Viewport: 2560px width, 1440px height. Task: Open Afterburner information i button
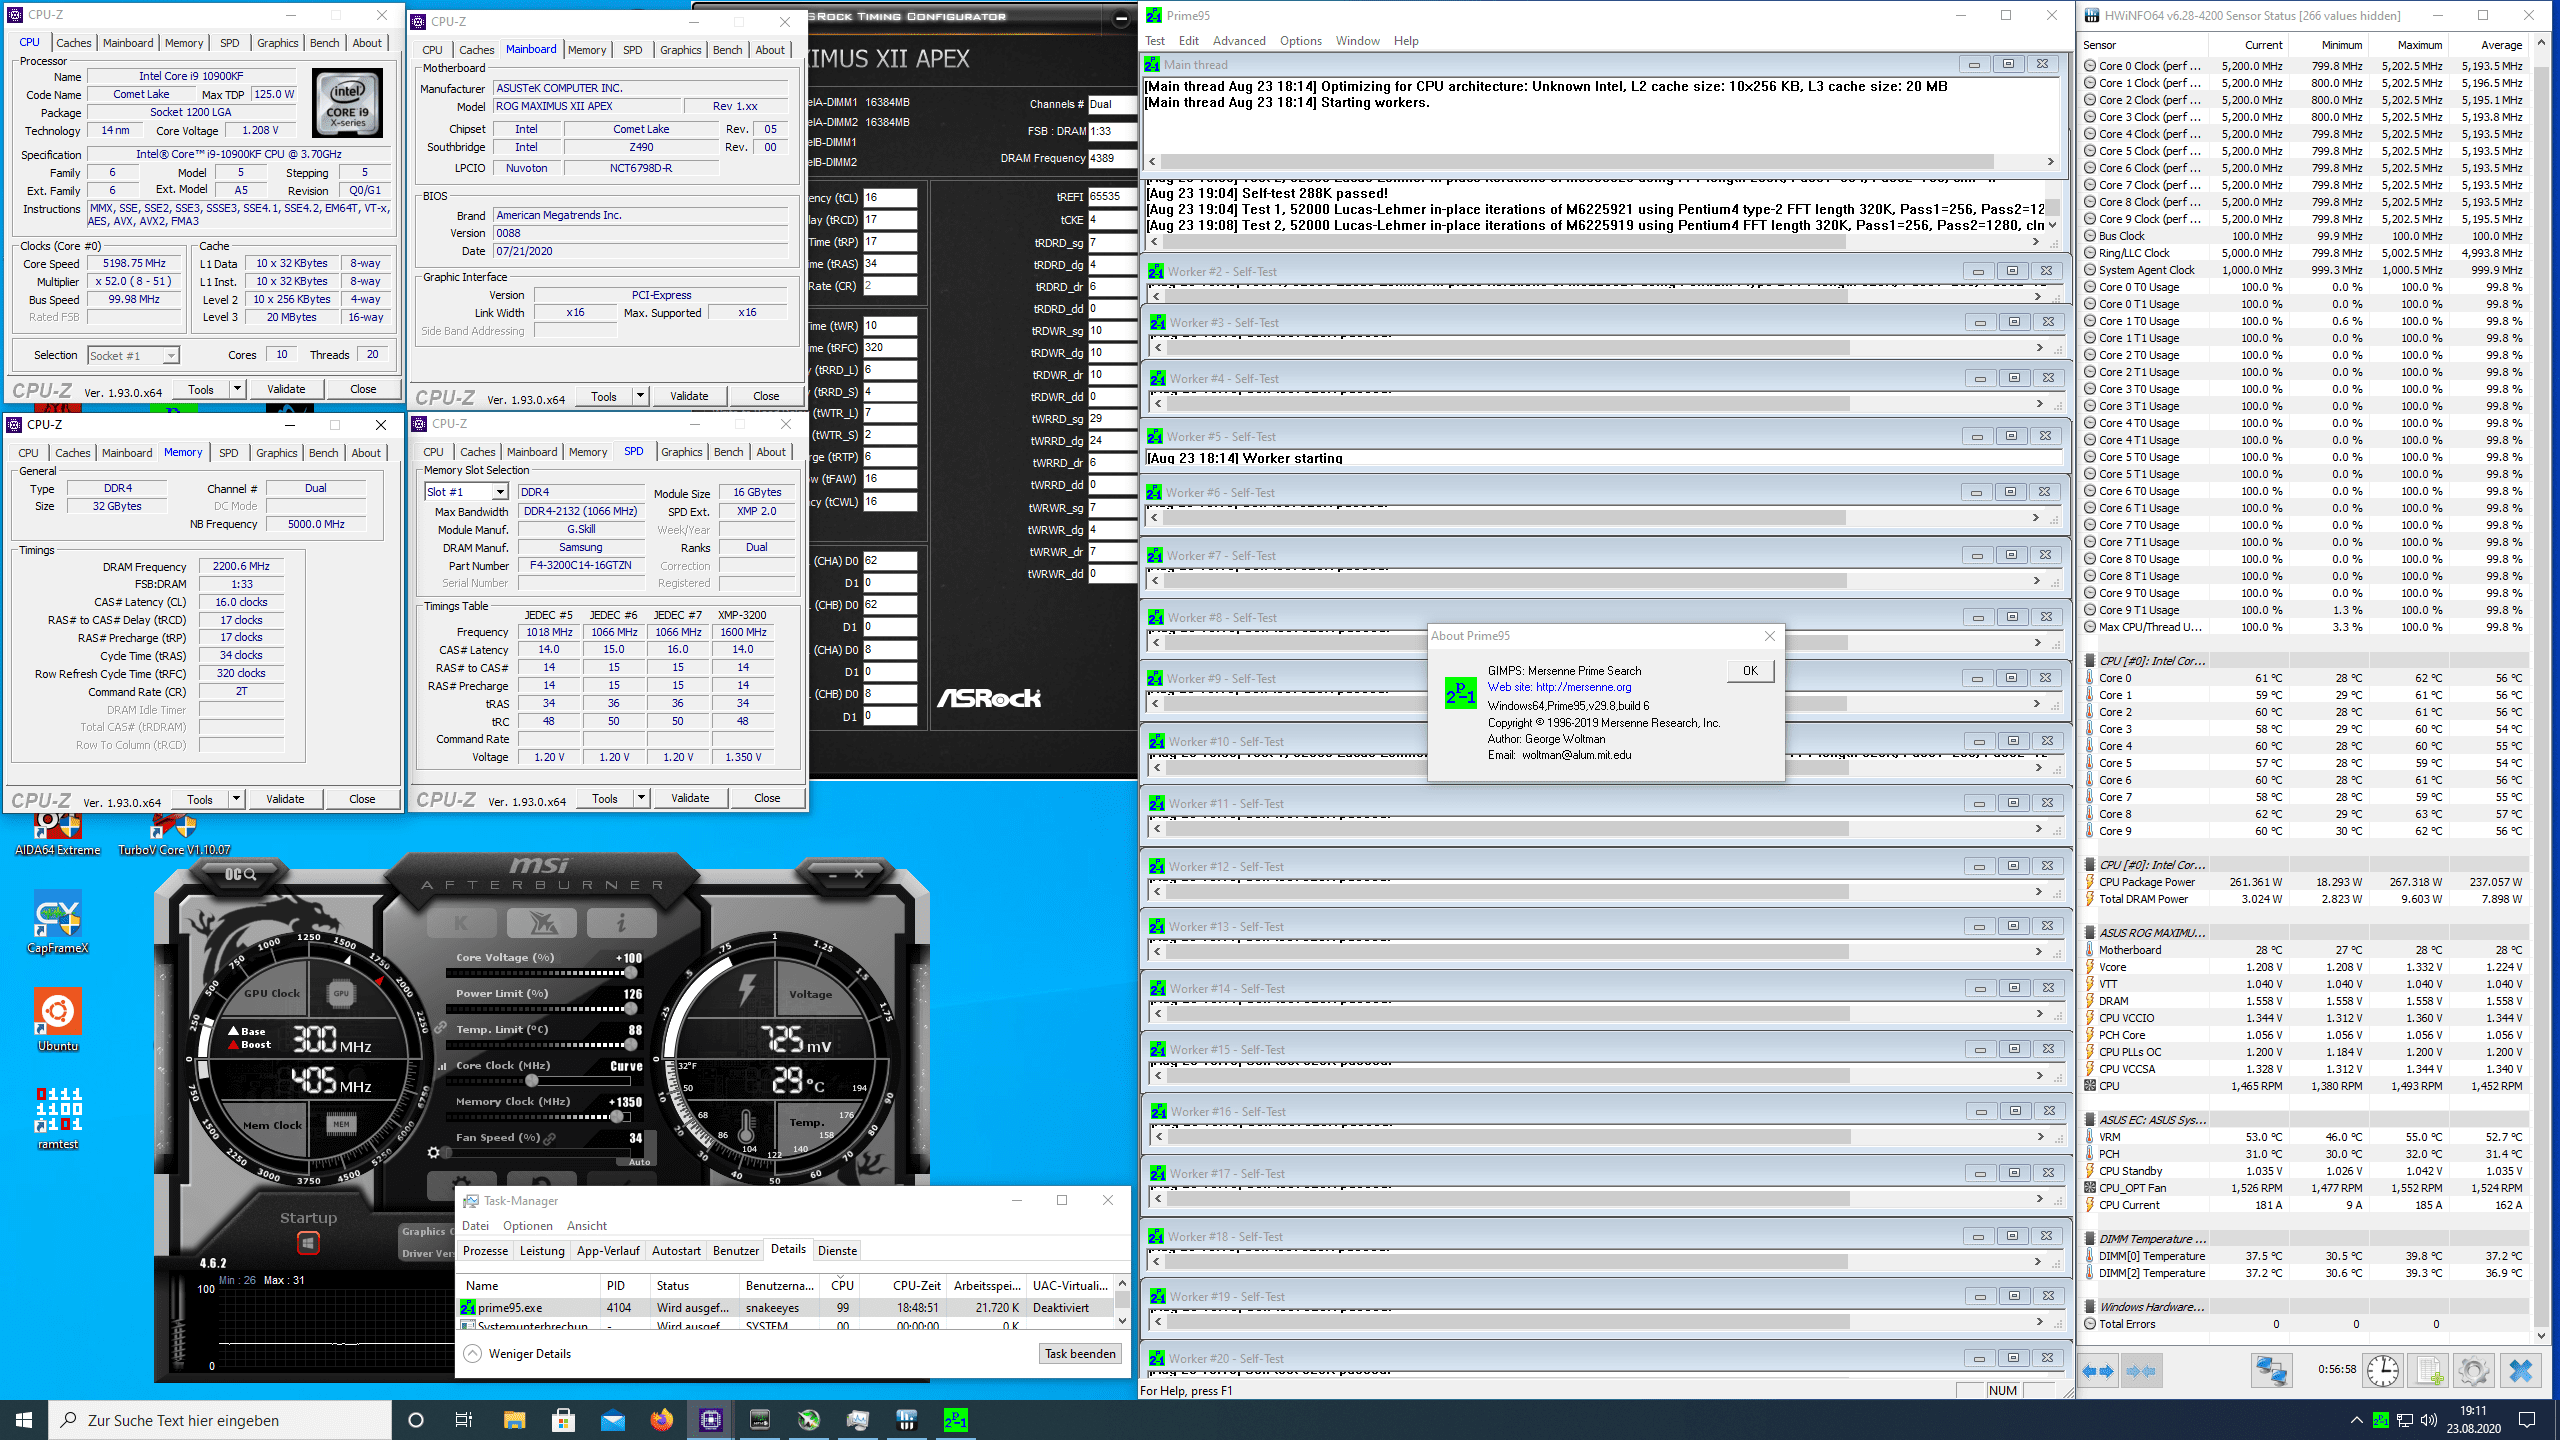click(x=621, y=922)
